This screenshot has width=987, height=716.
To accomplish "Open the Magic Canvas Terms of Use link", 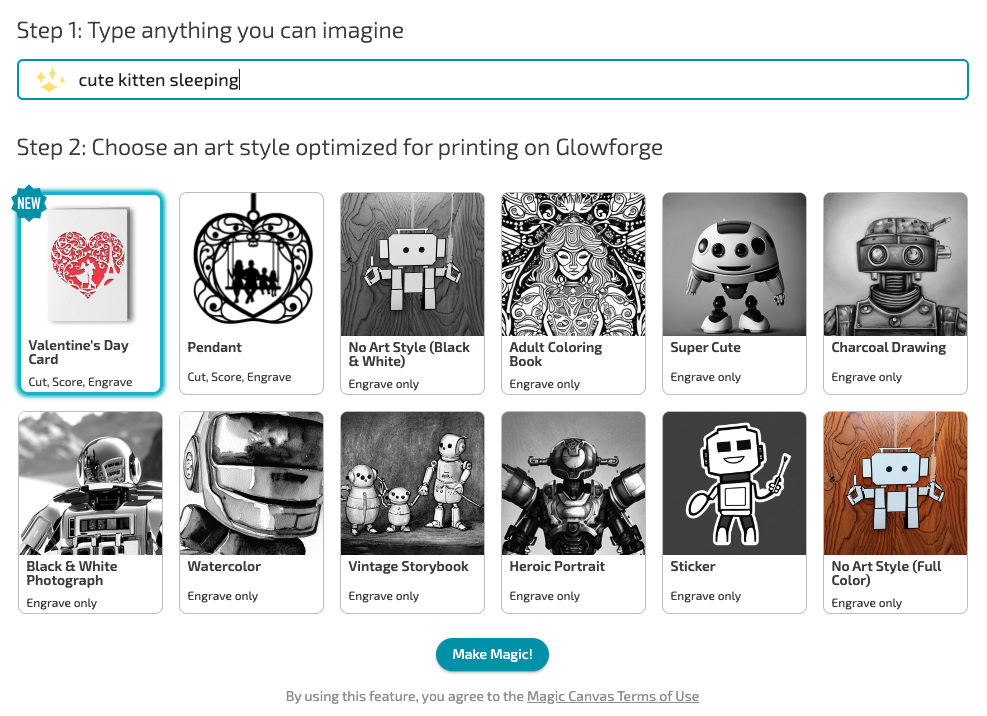I will [612, 696].
